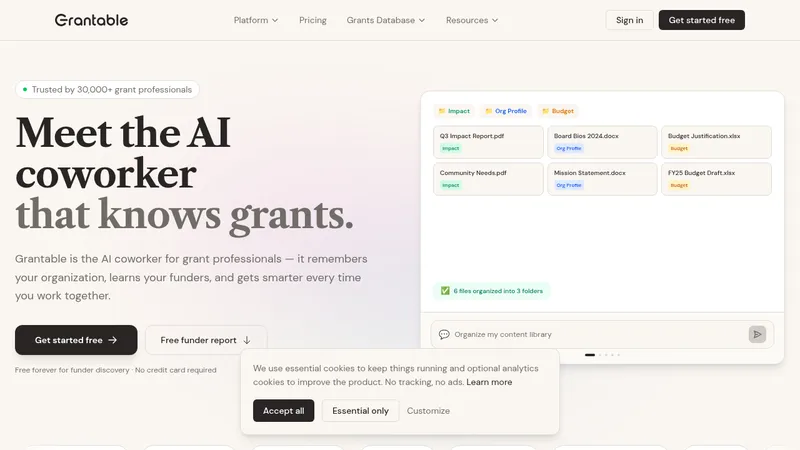Accept all cookies
800x450 pixels.
pos(283,411)
